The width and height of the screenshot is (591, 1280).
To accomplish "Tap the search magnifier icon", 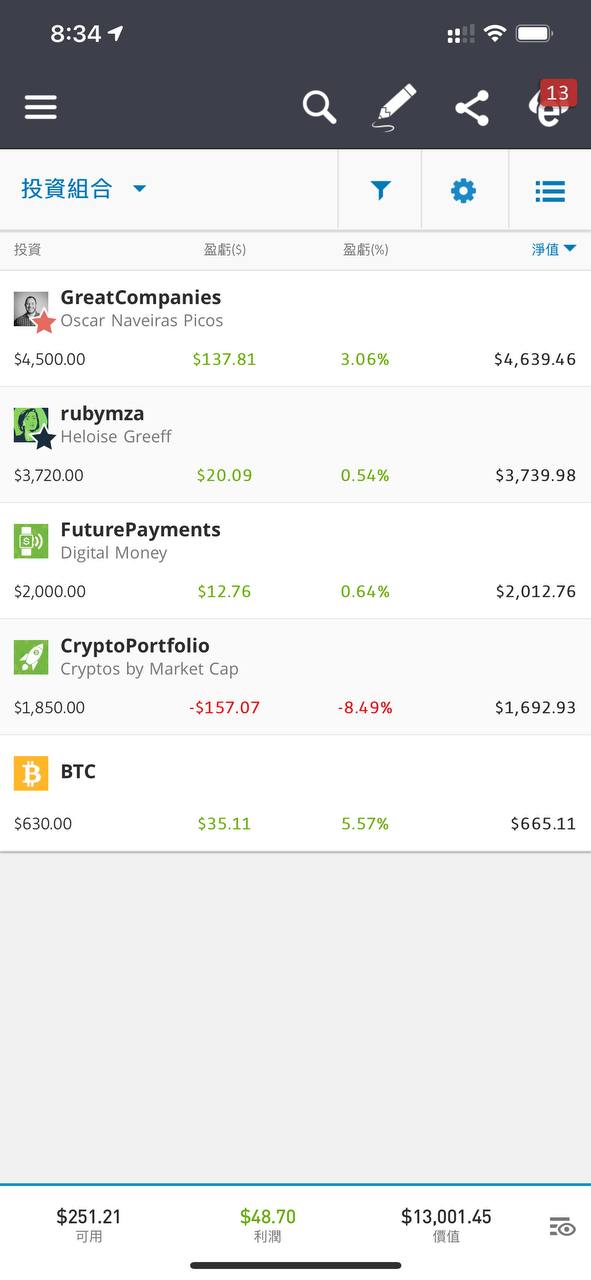I will point(319,106).
